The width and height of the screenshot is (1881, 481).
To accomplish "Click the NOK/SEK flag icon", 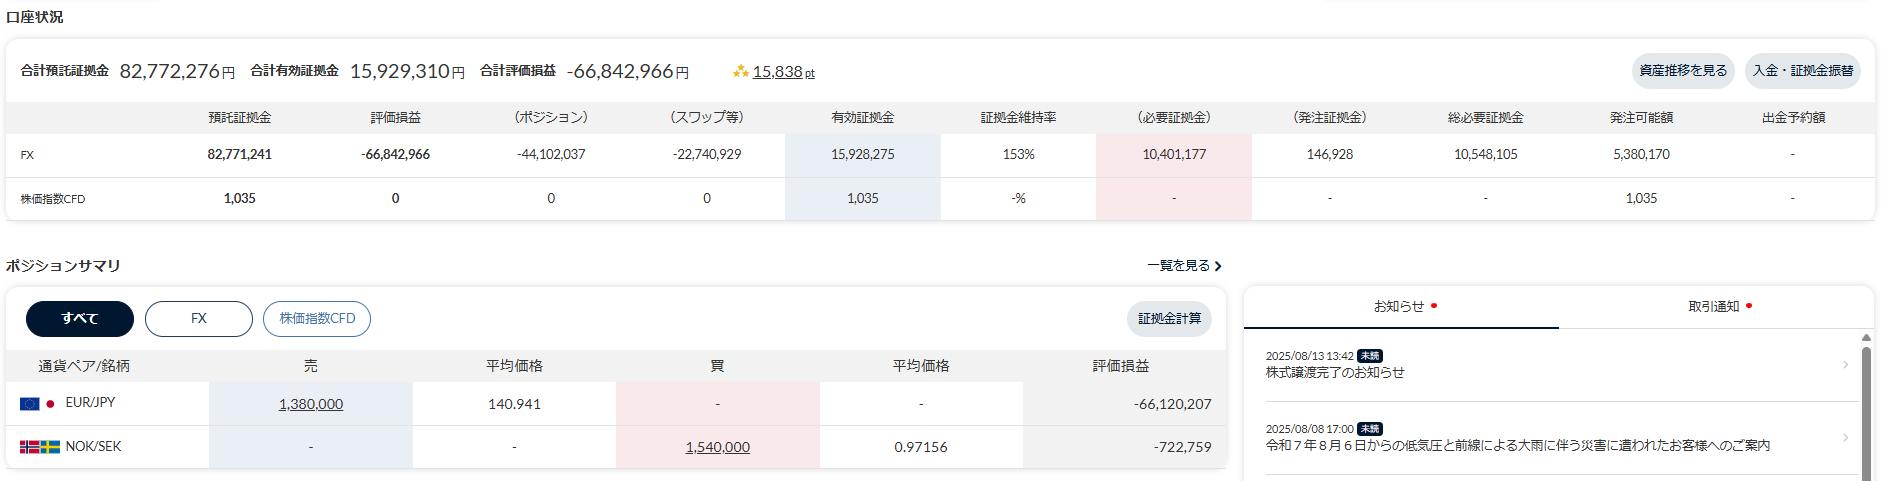I will click(x=40, y=447).
